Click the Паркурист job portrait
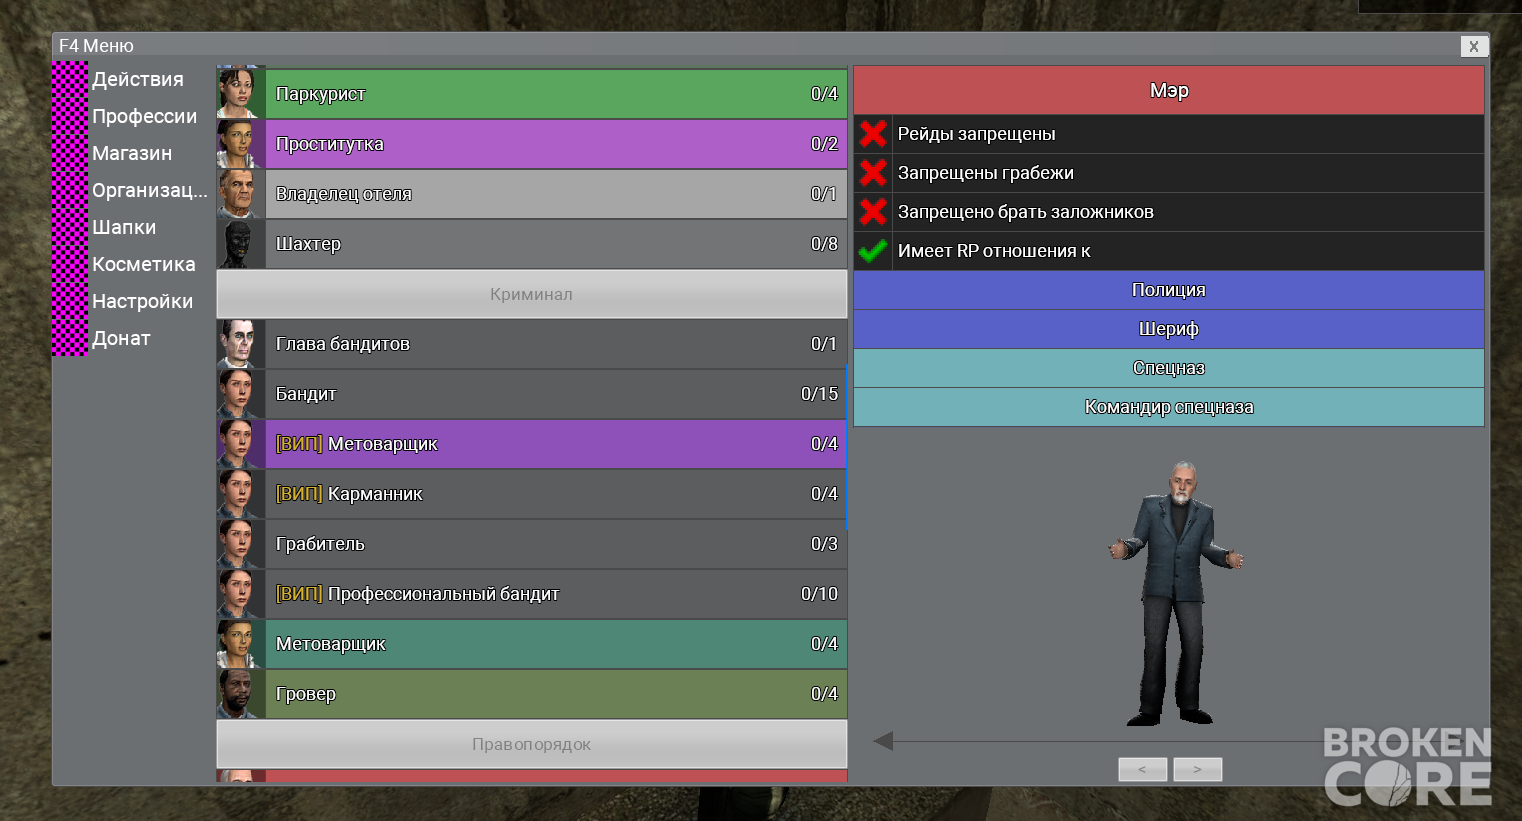The height and width of the screenshot is (821, 1522). pyautogui.click(x=241, y=94)
